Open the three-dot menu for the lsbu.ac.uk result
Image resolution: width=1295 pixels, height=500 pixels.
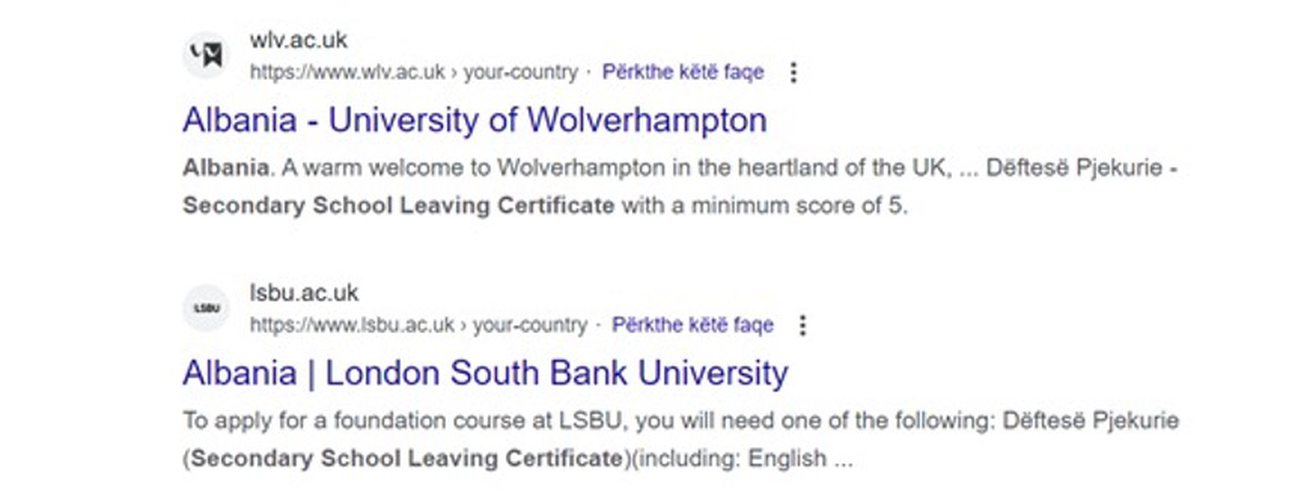click(x=803, y=325)
